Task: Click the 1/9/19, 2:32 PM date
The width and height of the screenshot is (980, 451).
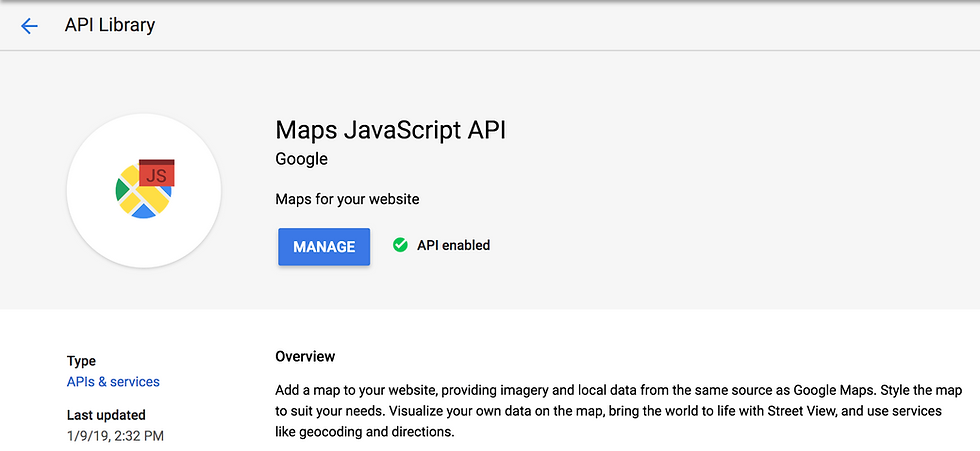Action: click(115, 436)
